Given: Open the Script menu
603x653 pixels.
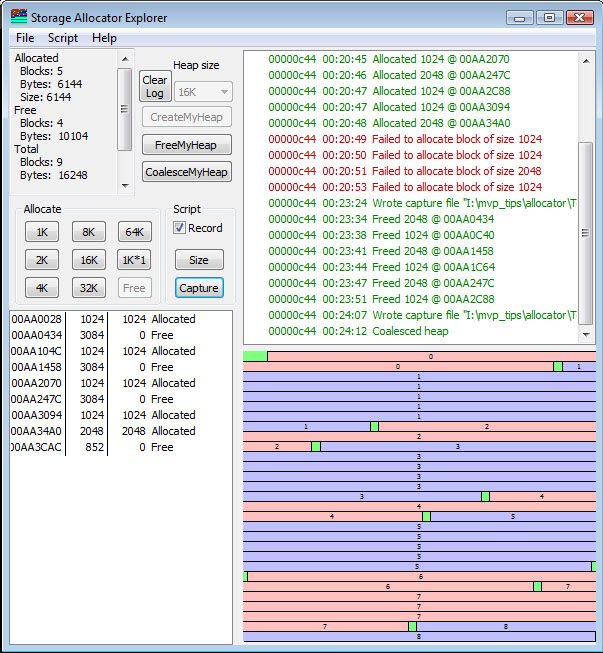Looking at the screenshot, I should 63,38.
